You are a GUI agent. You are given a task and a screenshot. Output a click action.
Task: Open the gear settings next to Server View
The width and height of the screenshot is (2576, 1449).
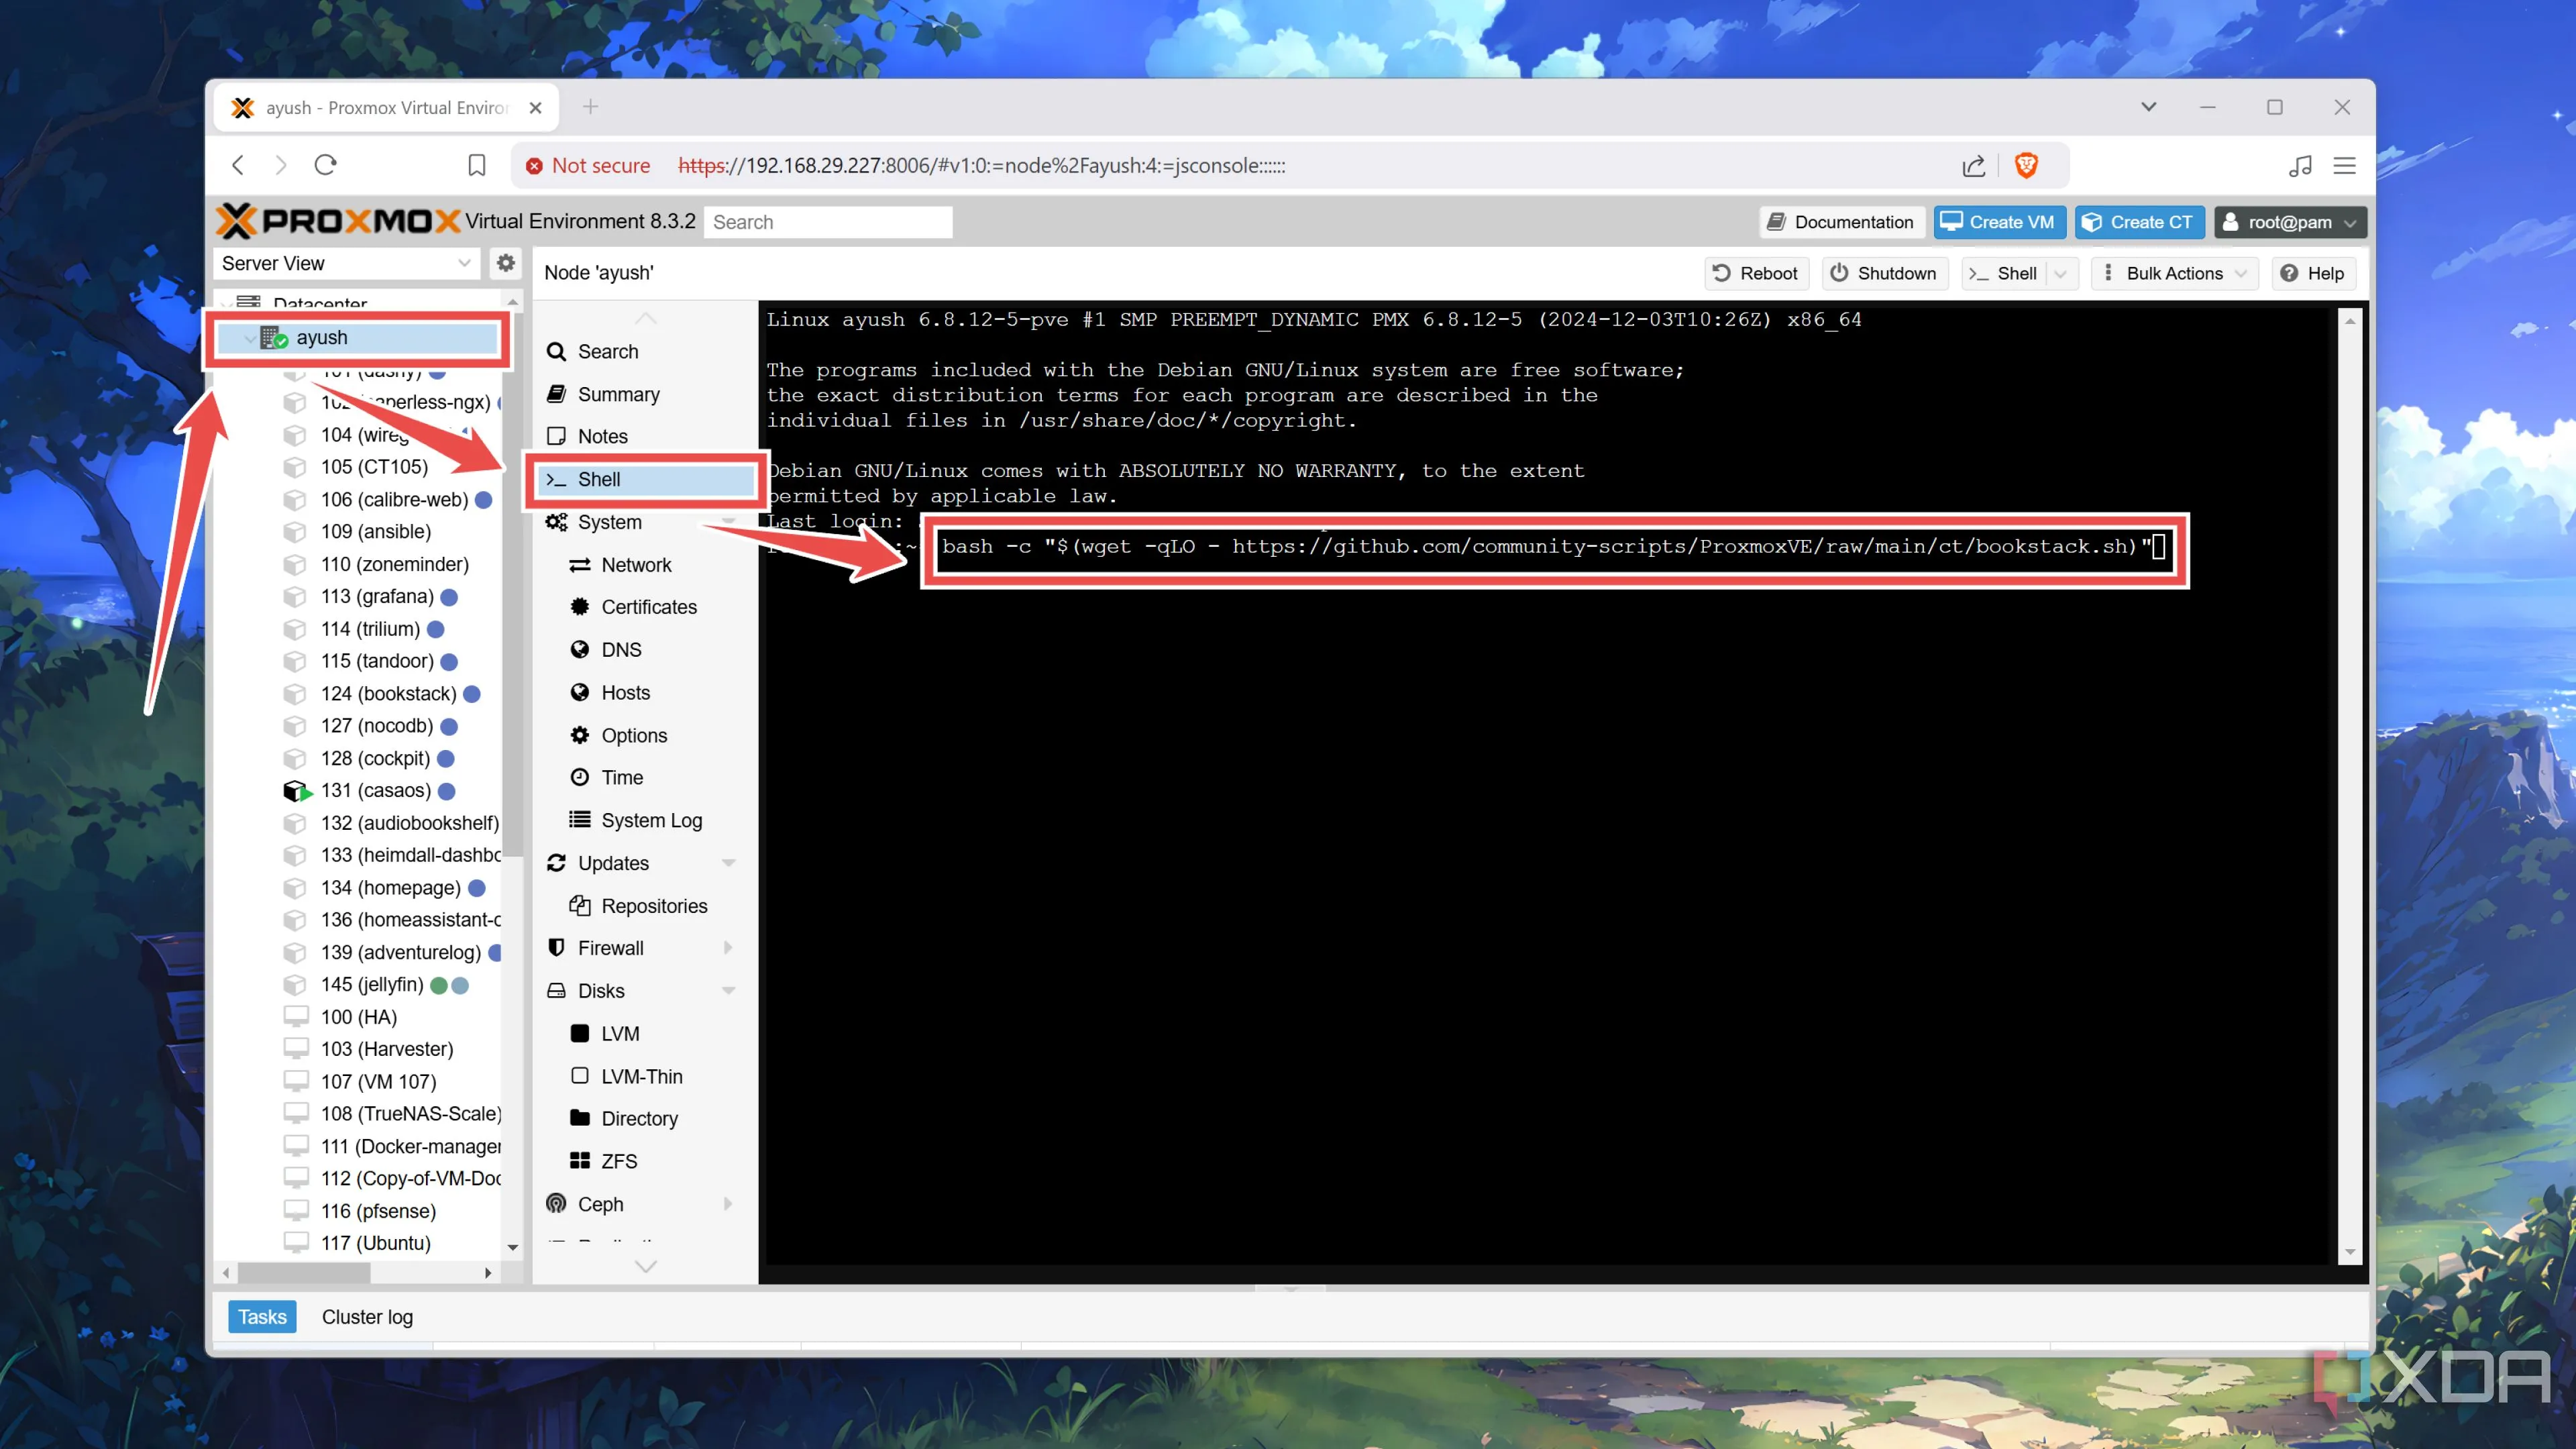coord(506,263)
